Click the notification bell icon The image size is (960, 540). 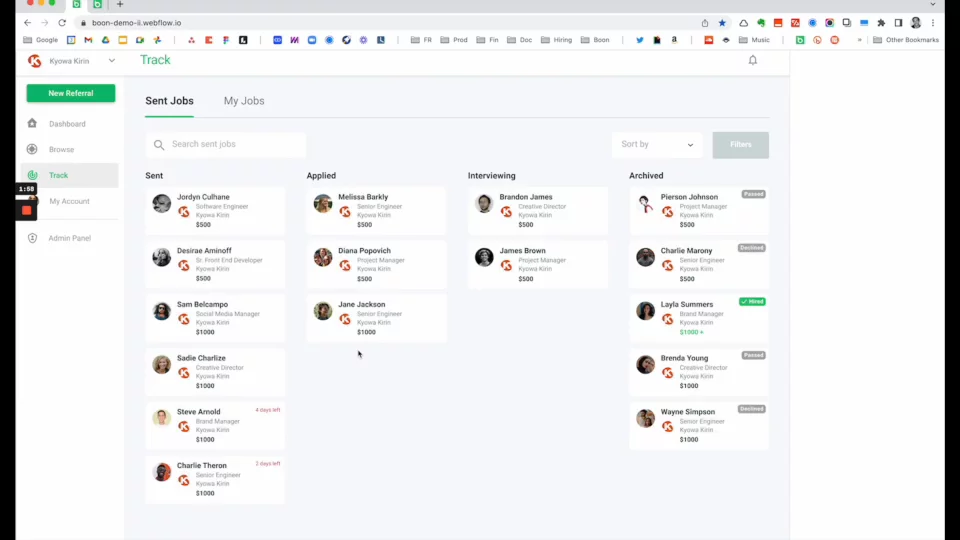753,60
